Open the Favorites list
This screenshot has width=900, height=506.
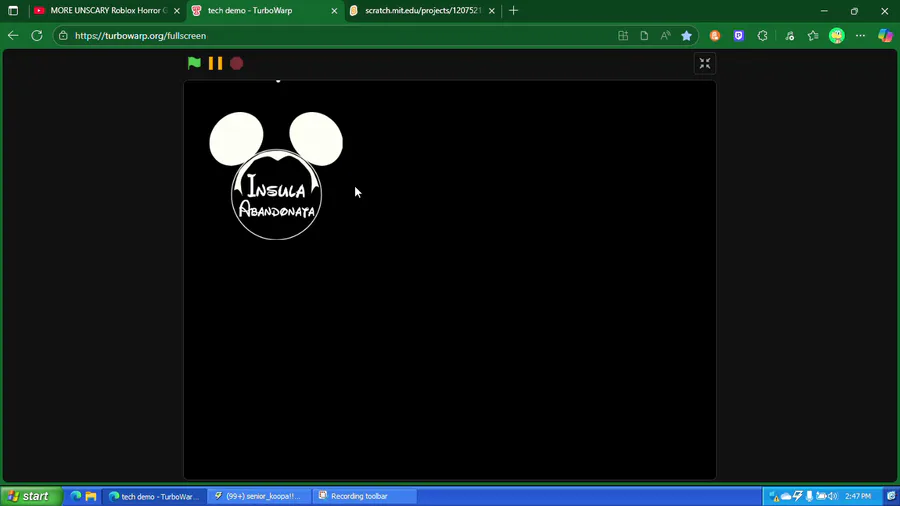coord(813,36)
